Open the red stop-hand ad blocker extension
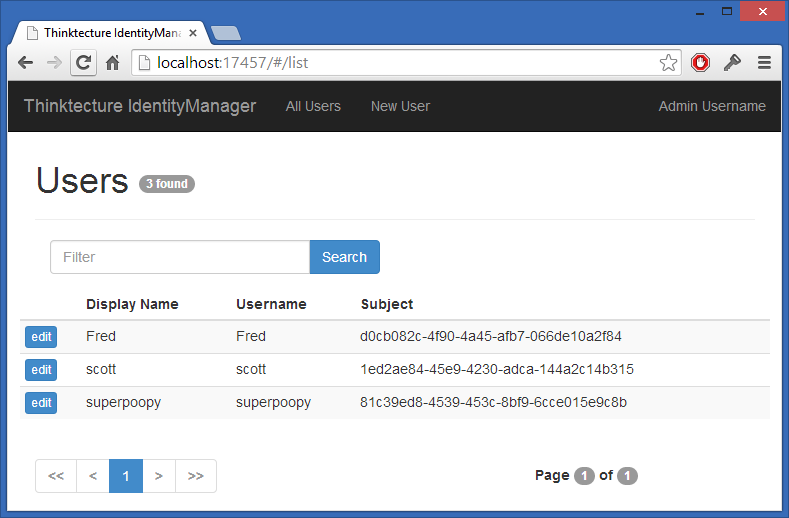Screen dimensions: 789x518 [700, 62]
